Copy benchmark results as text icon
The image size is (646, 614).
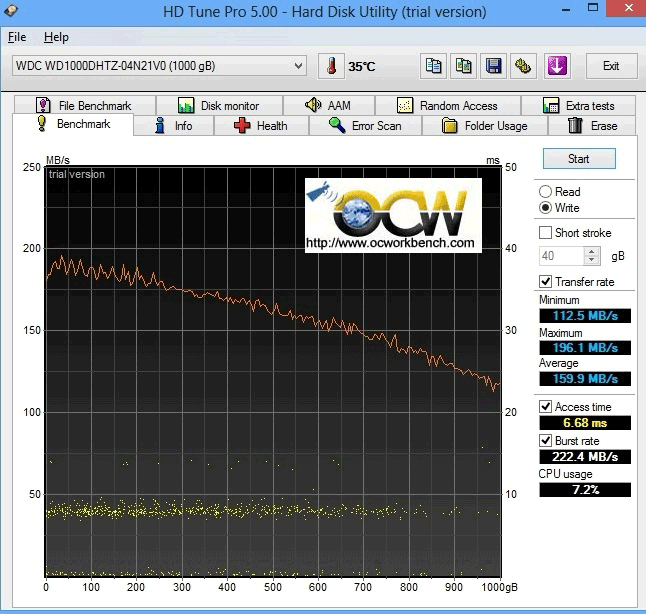pos(433,66)
